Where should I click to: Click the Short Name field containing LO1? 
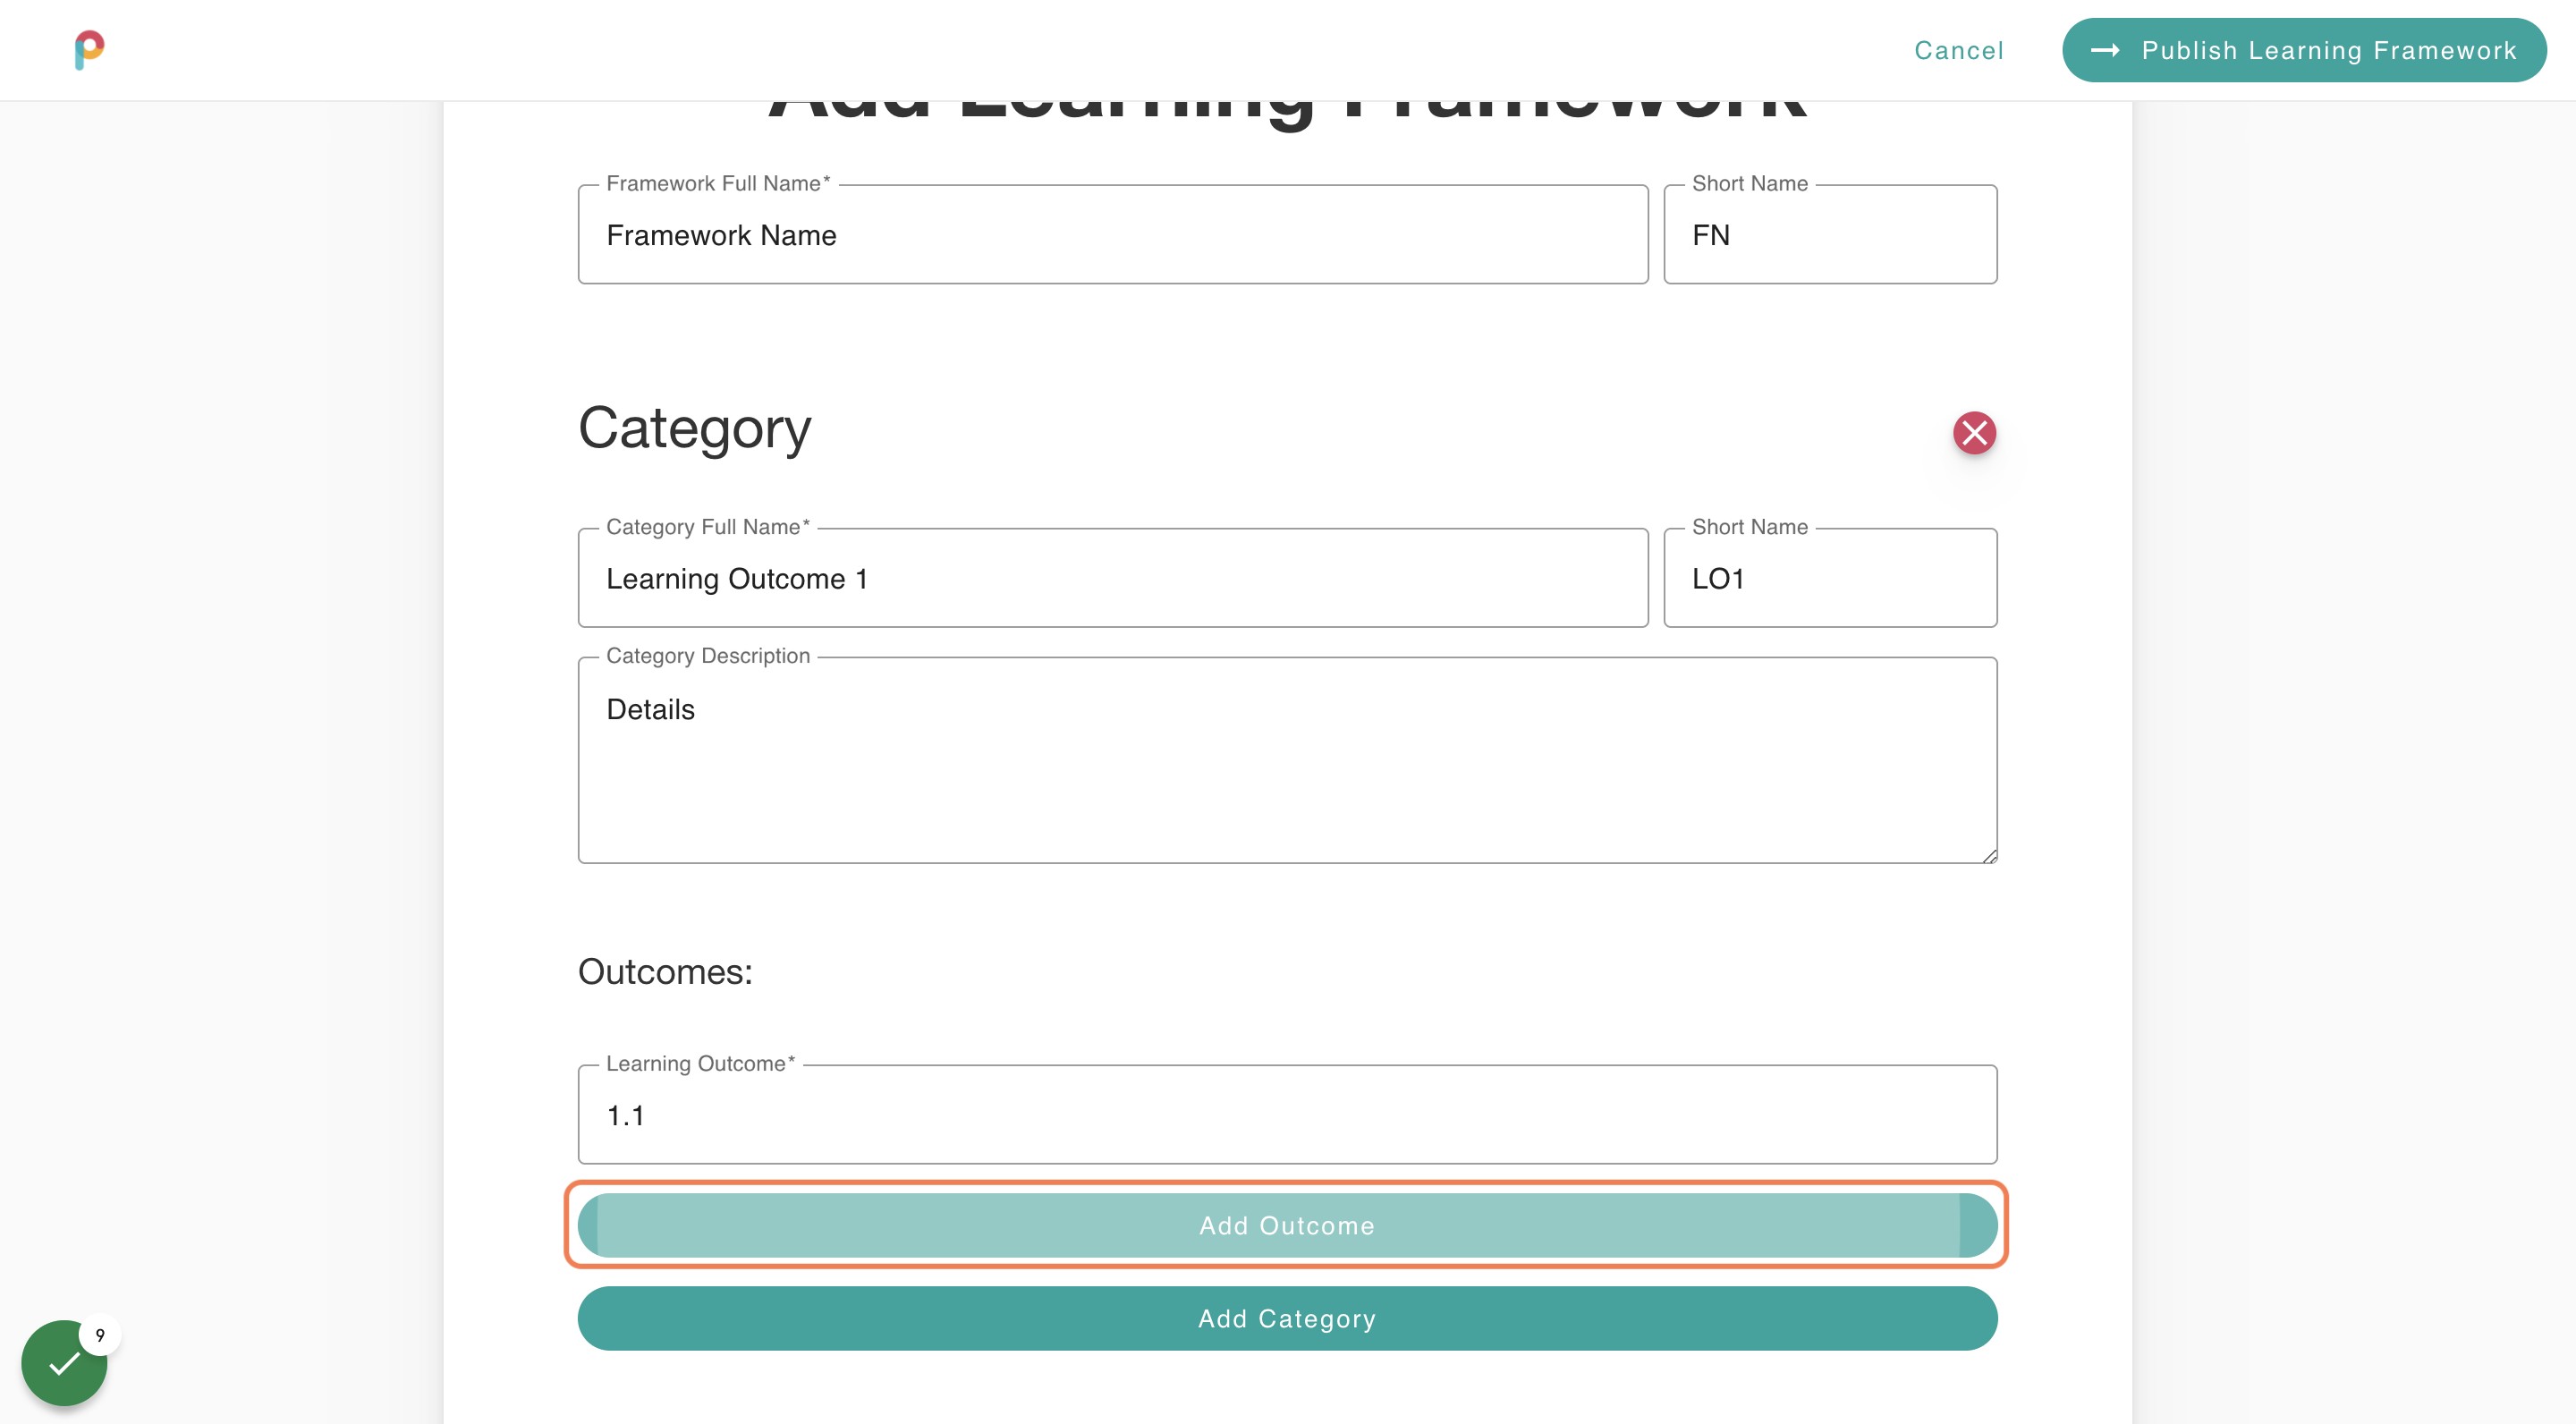point(1830,578)
